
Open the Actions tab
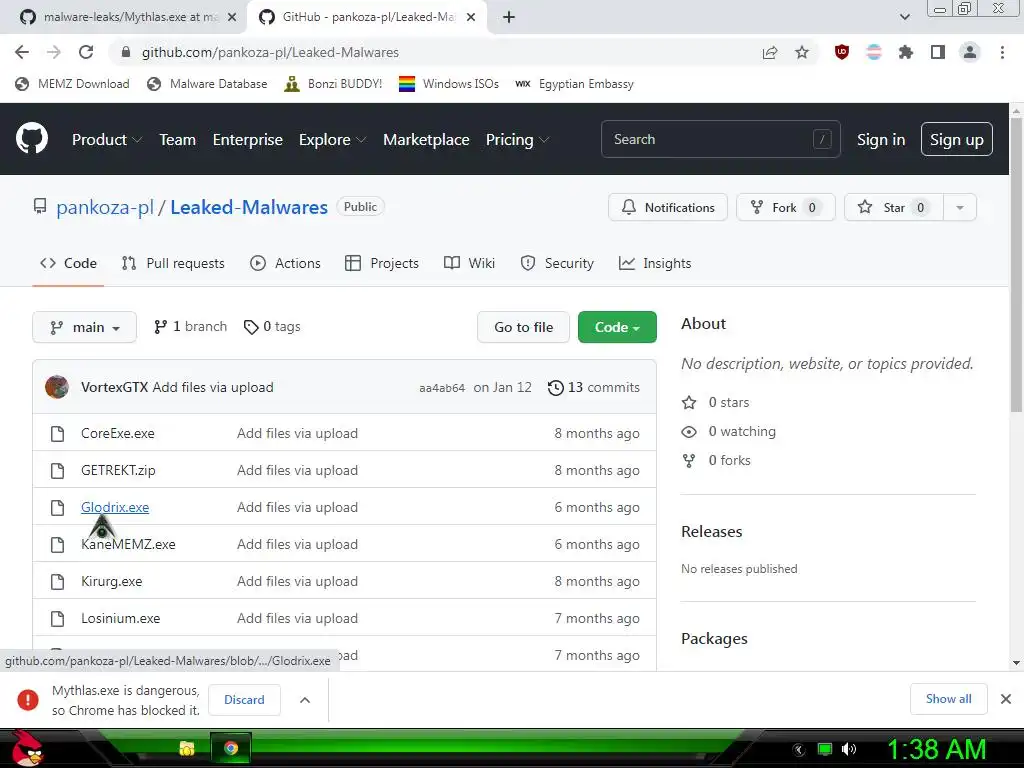coord(285,263)
